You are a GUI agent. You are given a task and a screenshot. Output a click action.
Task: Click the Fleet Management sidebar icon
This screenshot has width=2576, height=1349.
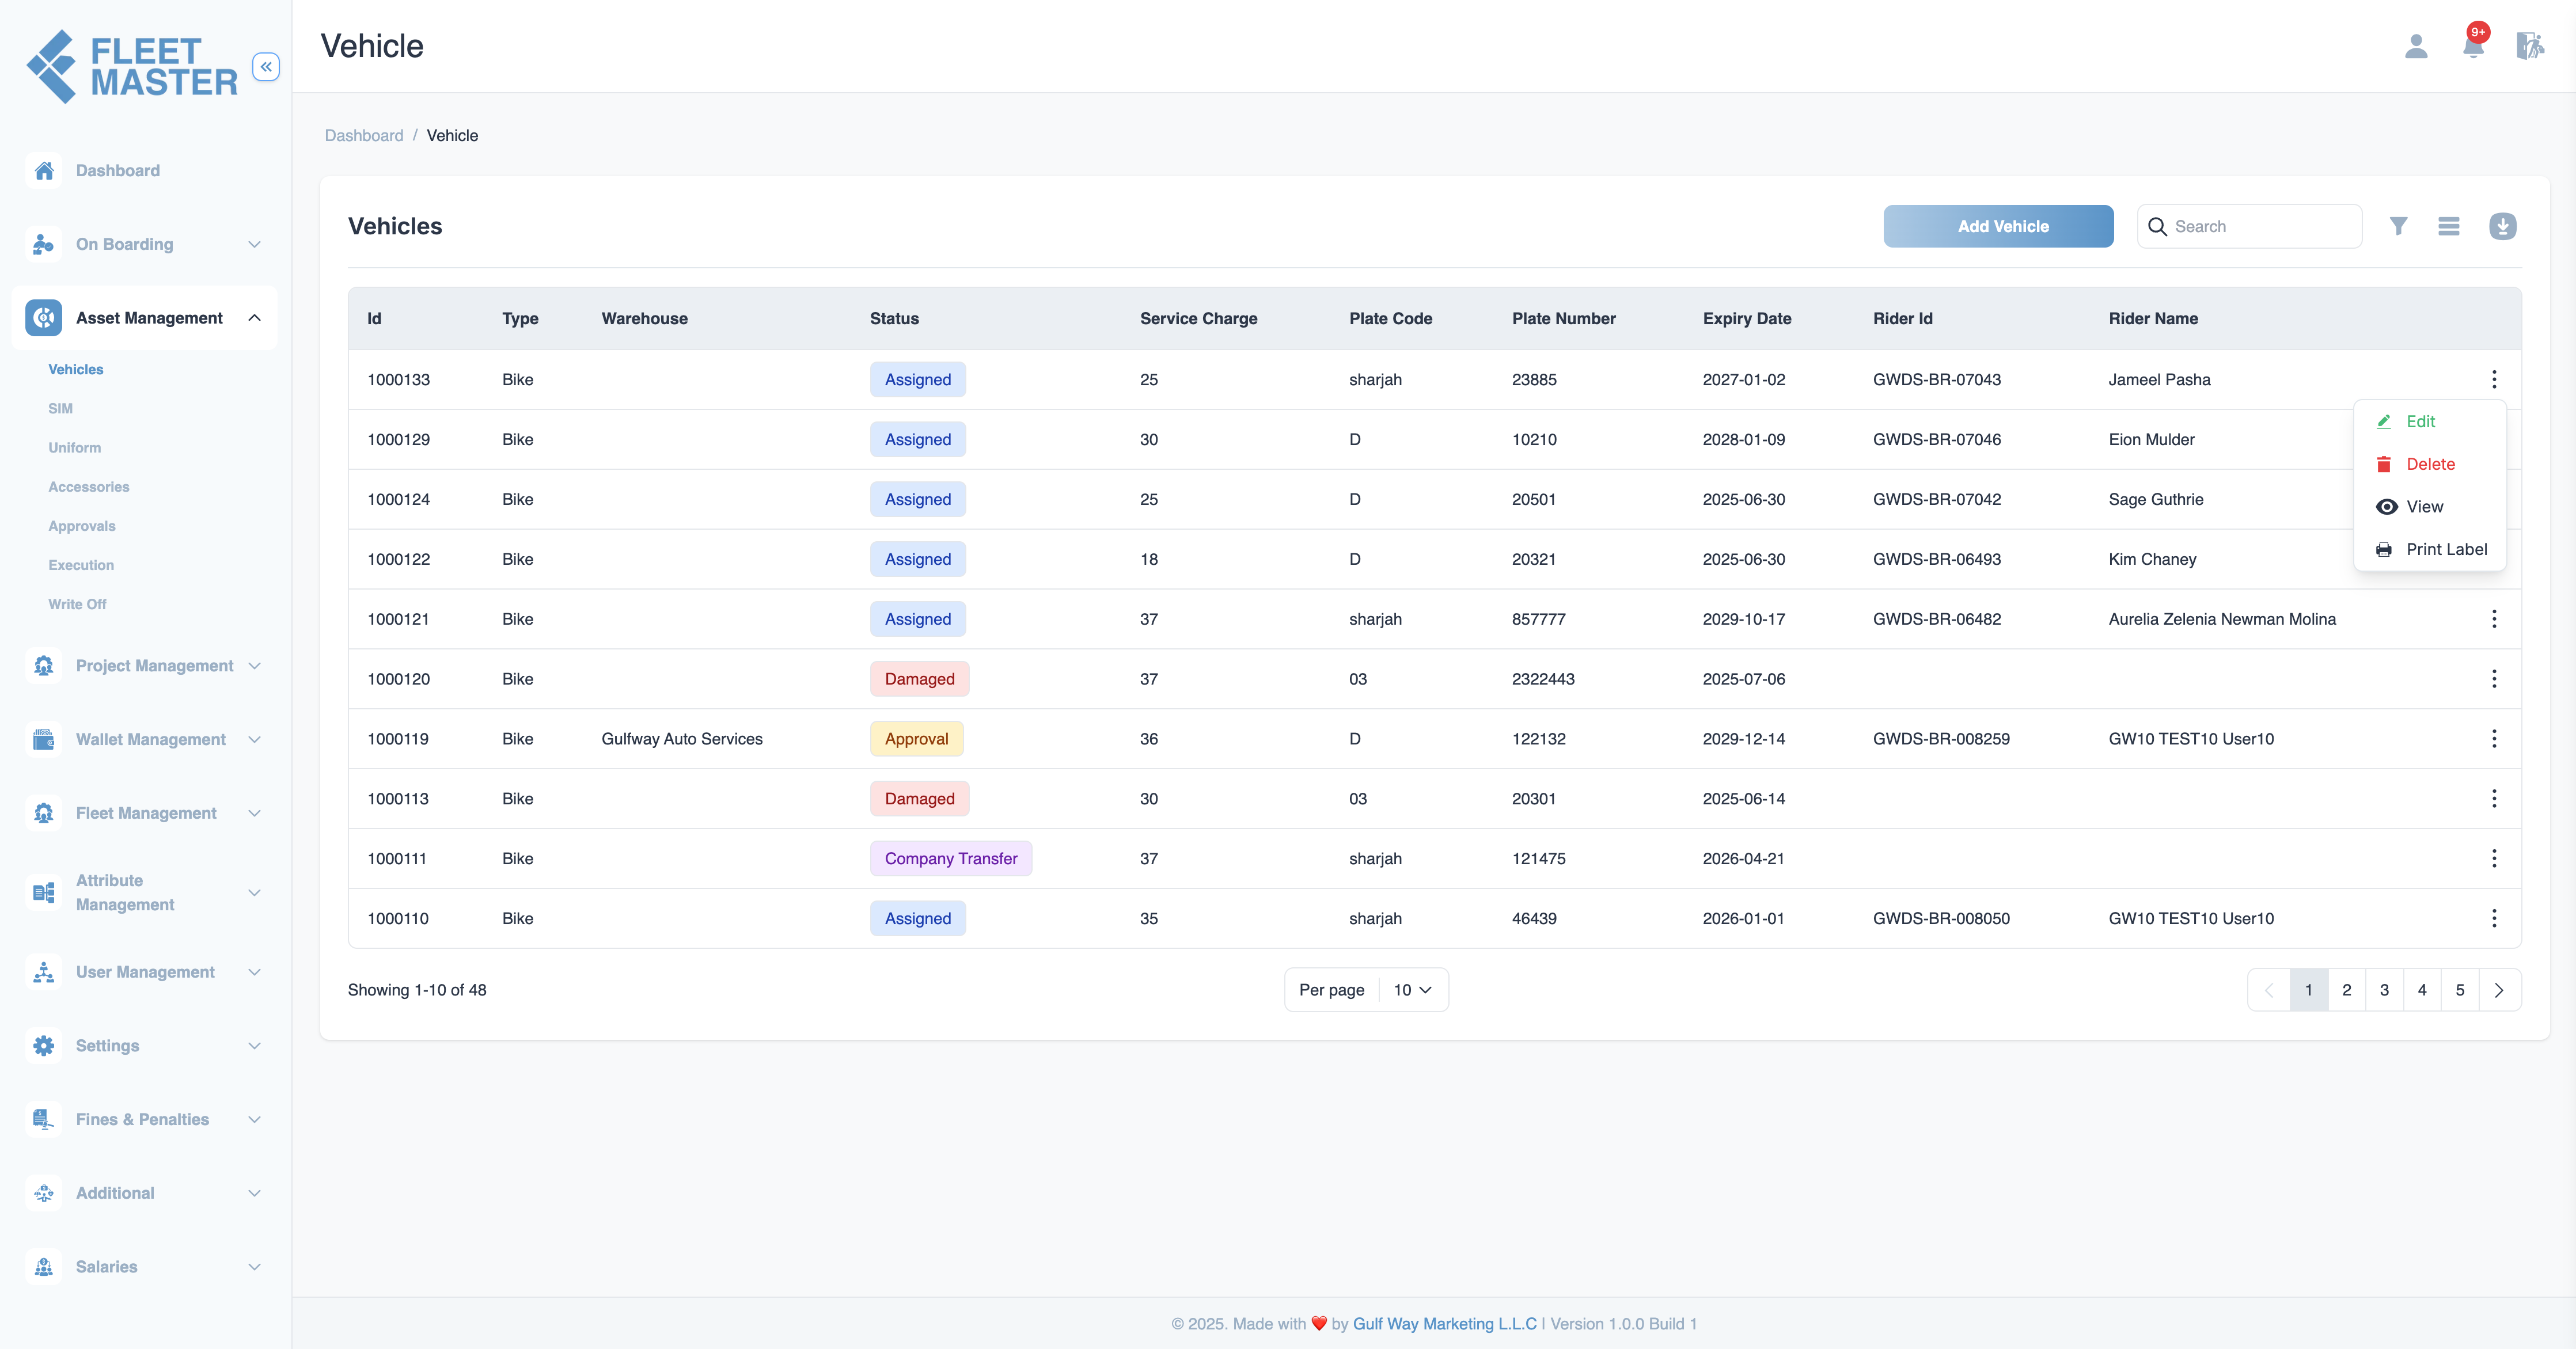pyautogui.click(x=44, y=813)
